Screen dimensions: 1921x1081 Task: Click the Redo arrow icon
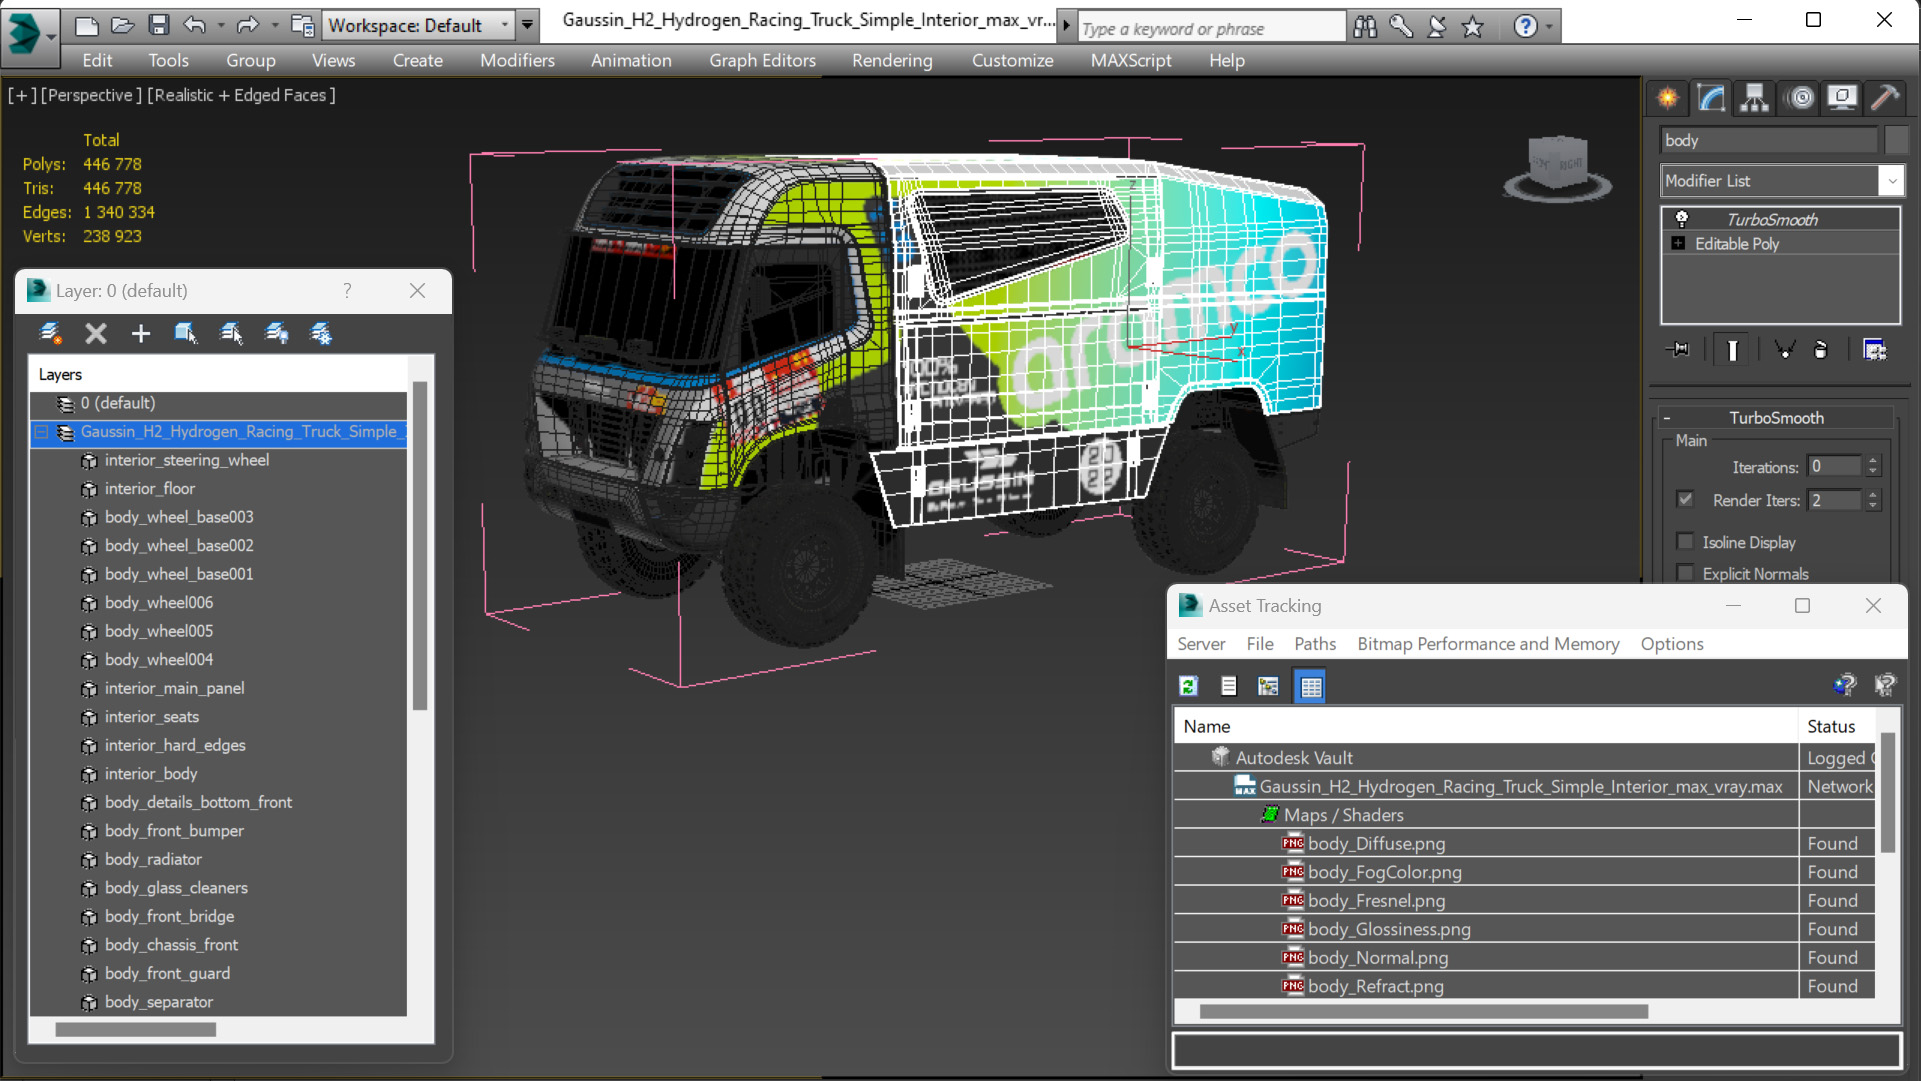(247, 25)
